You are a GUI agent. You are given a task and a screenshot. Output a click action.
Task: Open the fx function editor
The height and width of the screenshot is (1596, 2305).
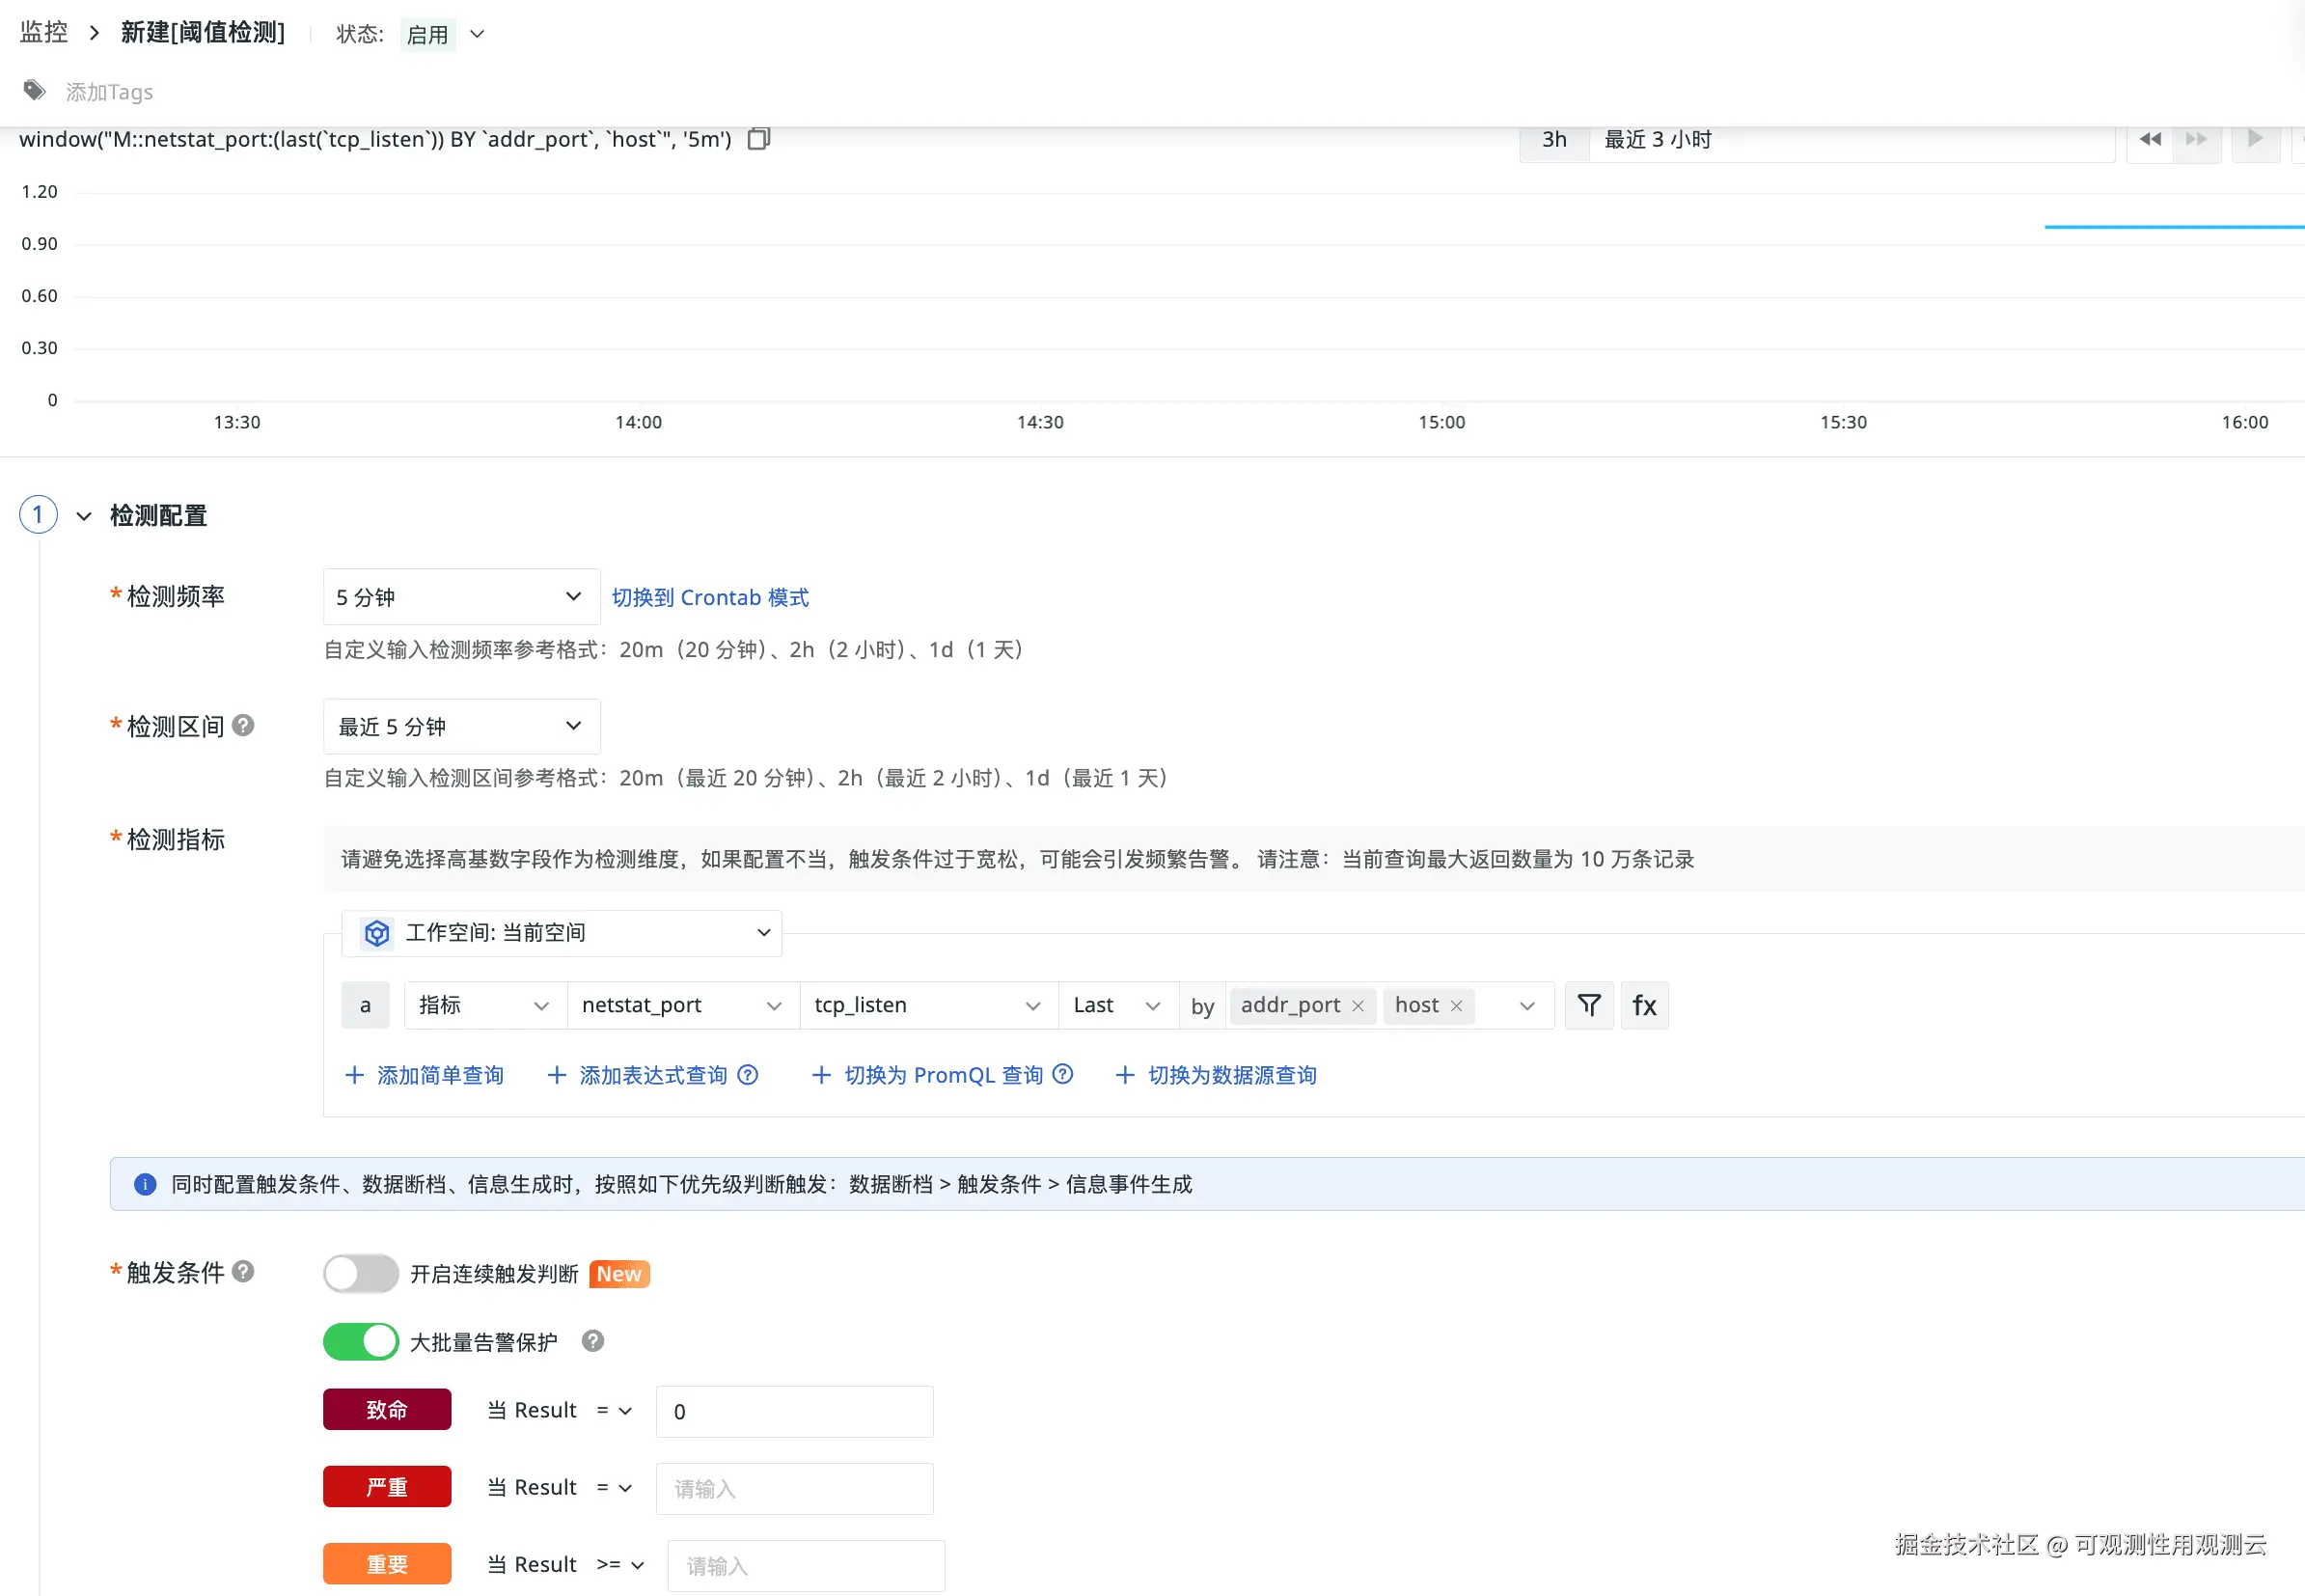[x=1644, y=1005]
